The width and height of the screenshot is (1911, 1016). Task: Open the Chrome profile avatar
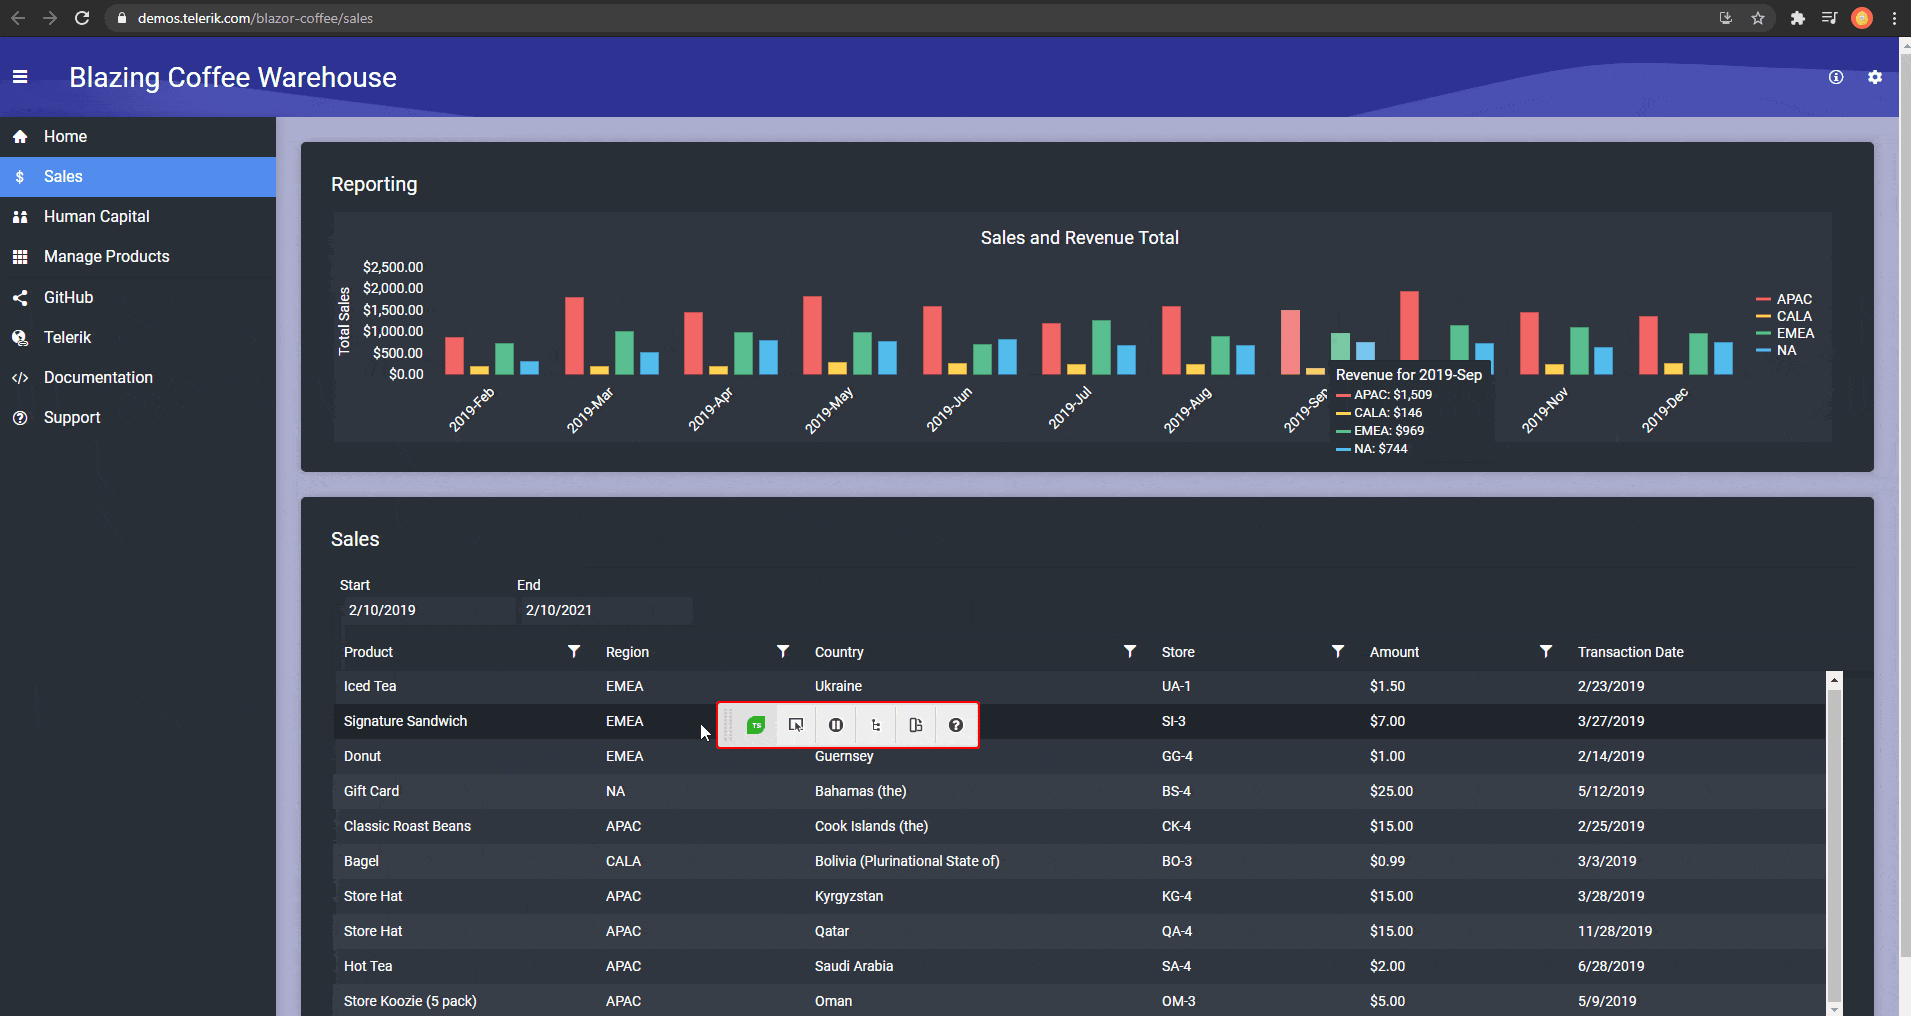point(1862,18)
